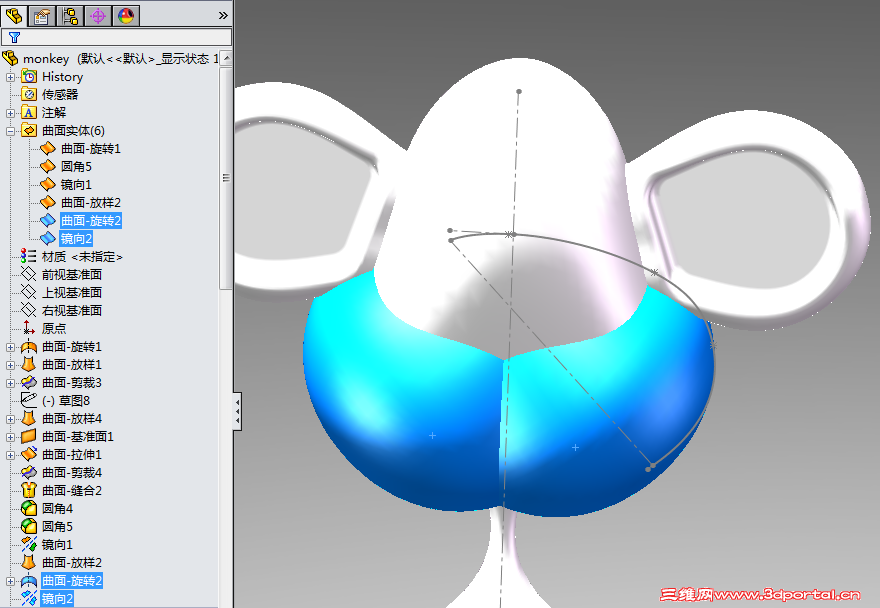Select the 上视基准面 plane icon

[x=29, y=292]
